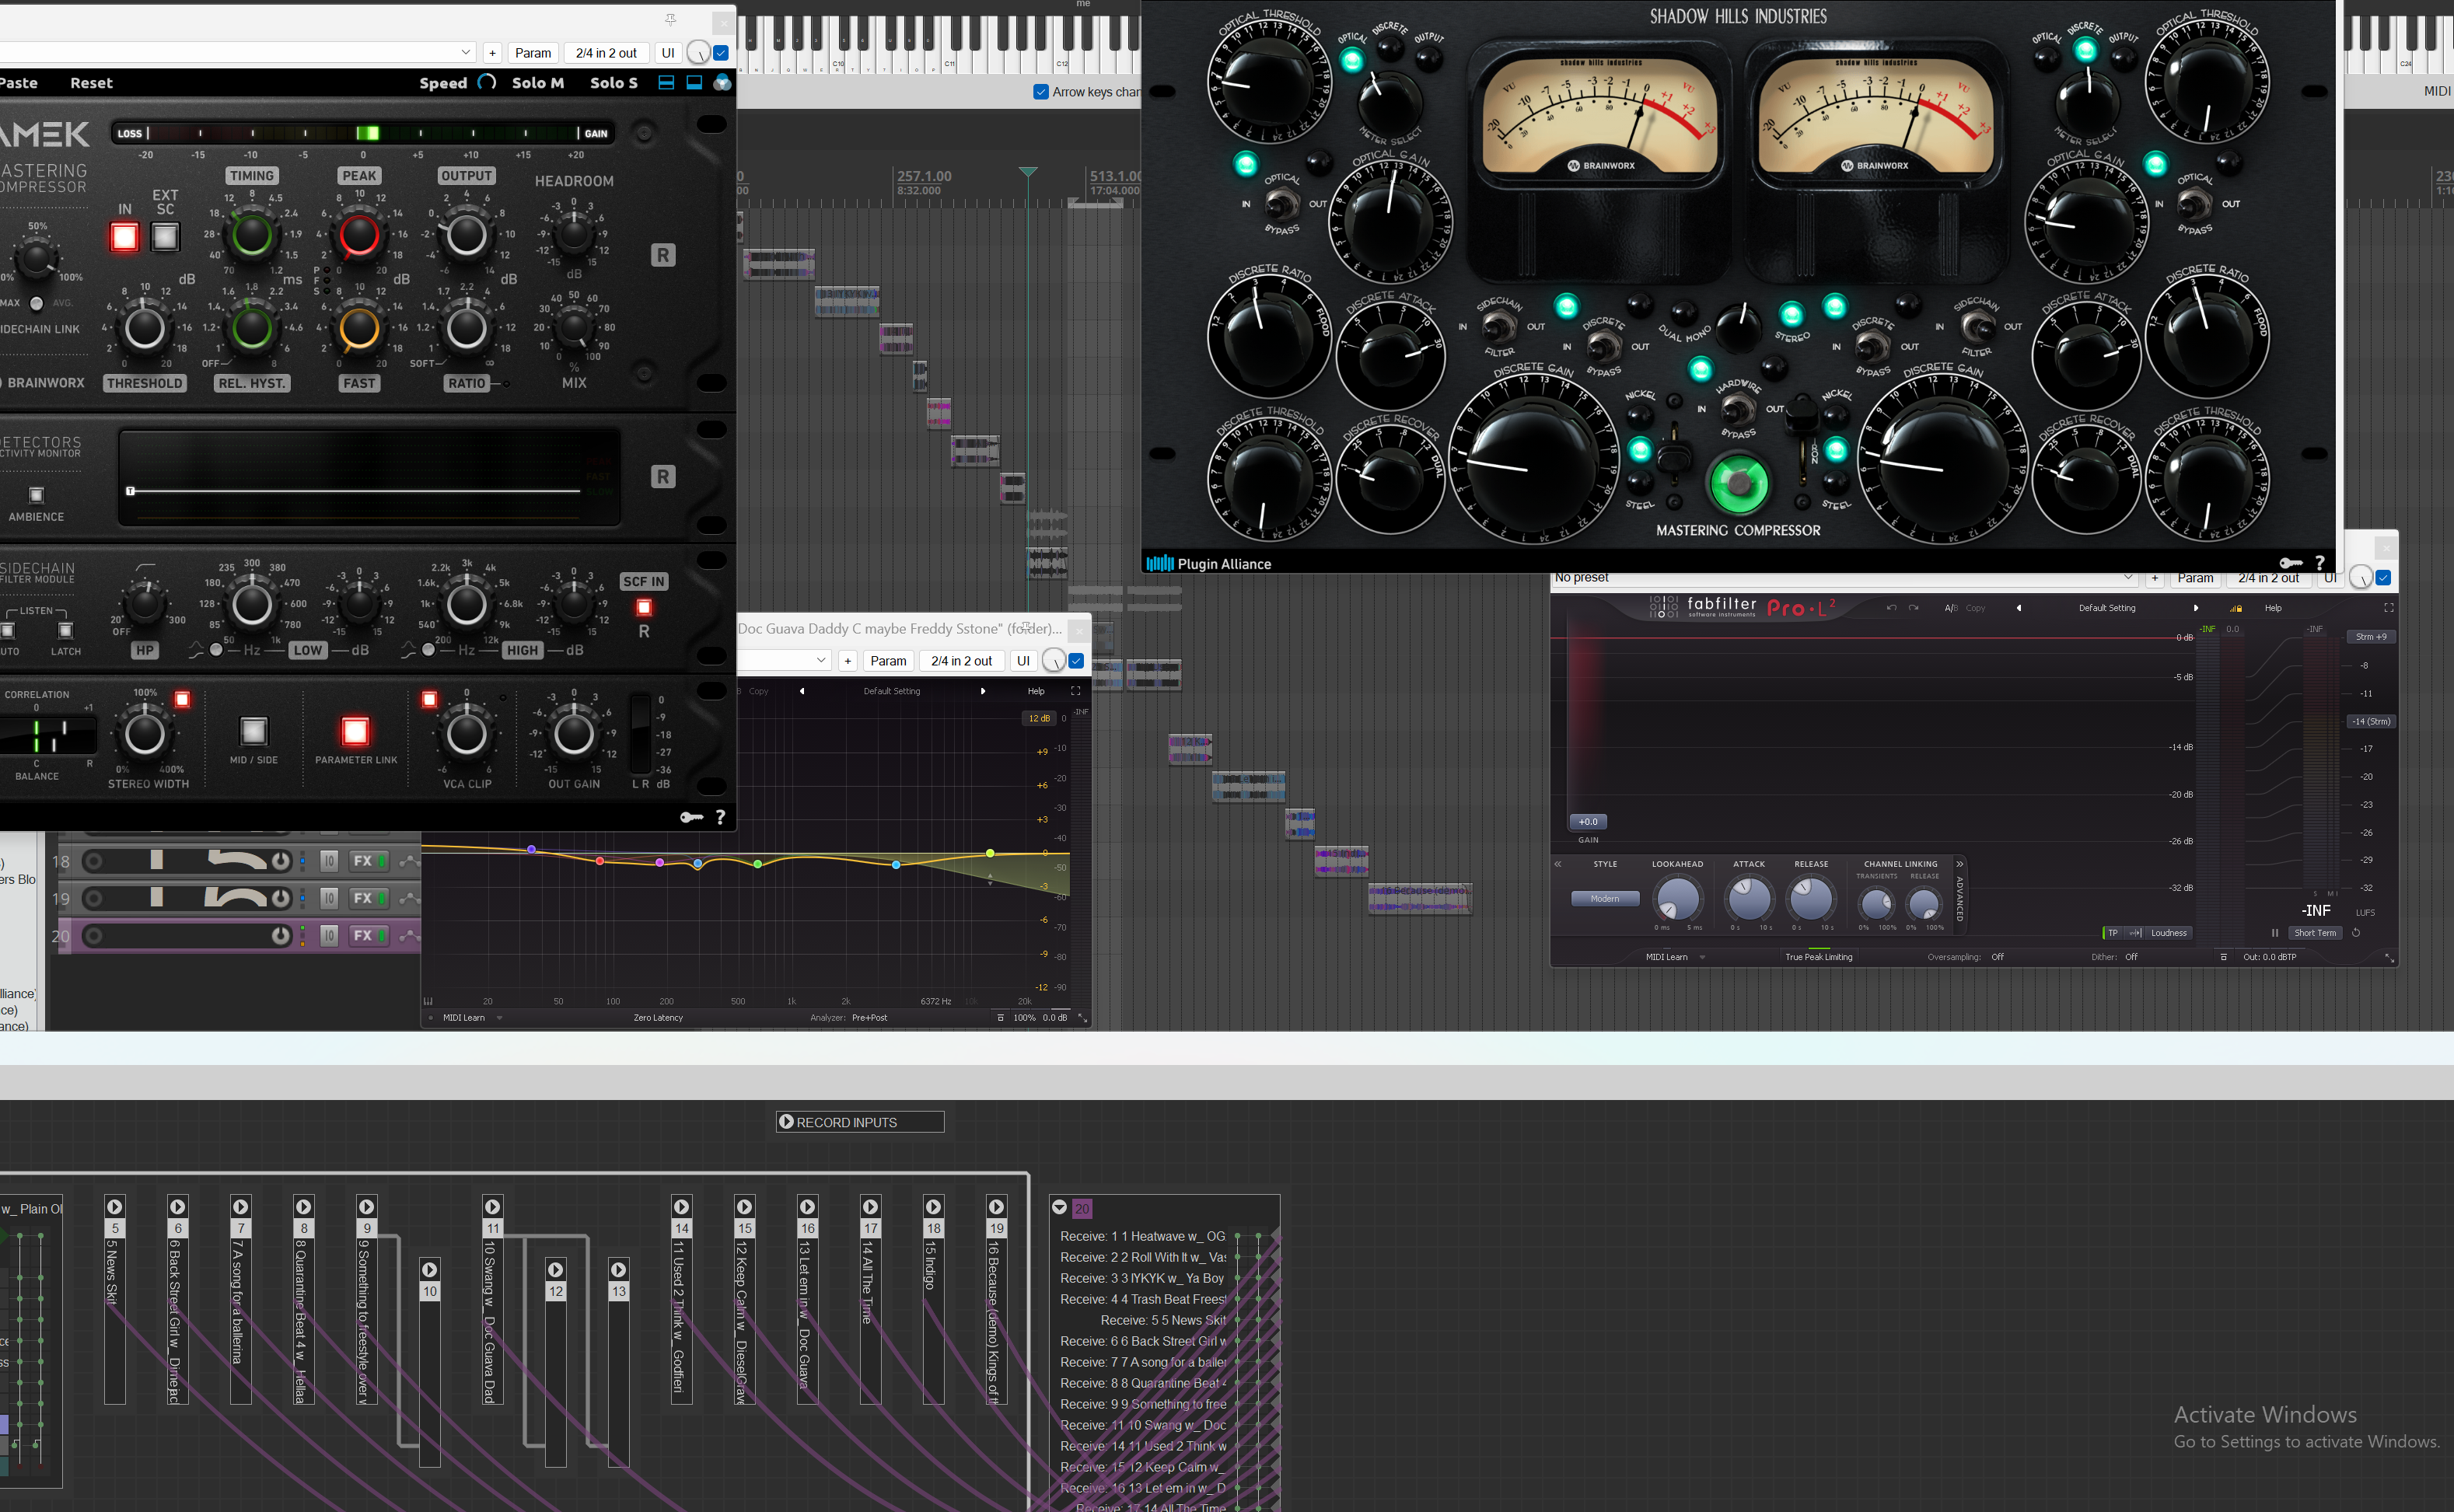Open the routing IO button on track 19

329,898
